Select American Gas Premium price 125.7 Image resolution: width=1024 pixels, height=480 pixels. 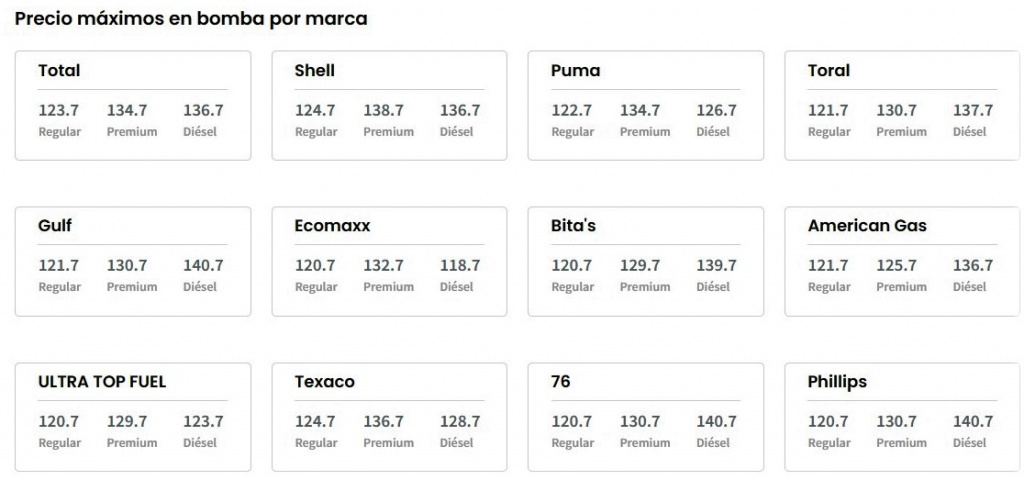pyautogui.click(x=896, y=266)
